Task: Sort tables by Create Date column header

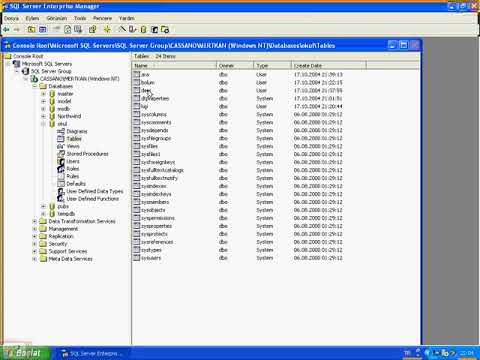Action: coord(329,66)
